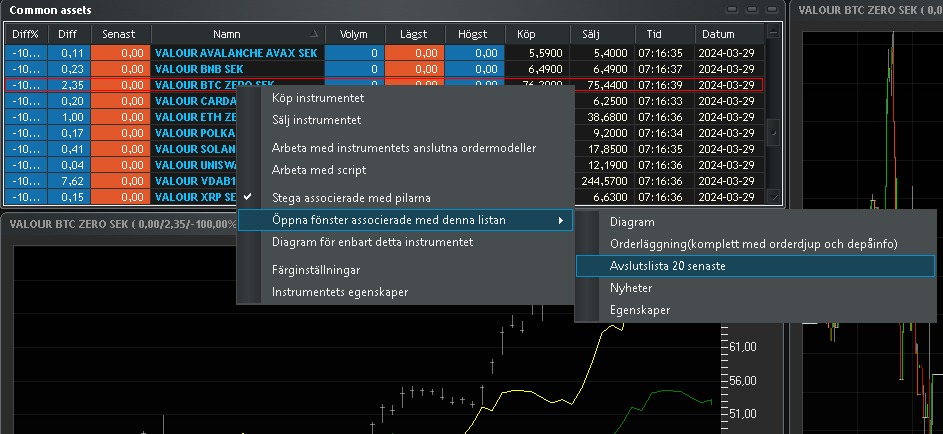Click the 'Diff' column header
The image size is (943, 434).
70,34
